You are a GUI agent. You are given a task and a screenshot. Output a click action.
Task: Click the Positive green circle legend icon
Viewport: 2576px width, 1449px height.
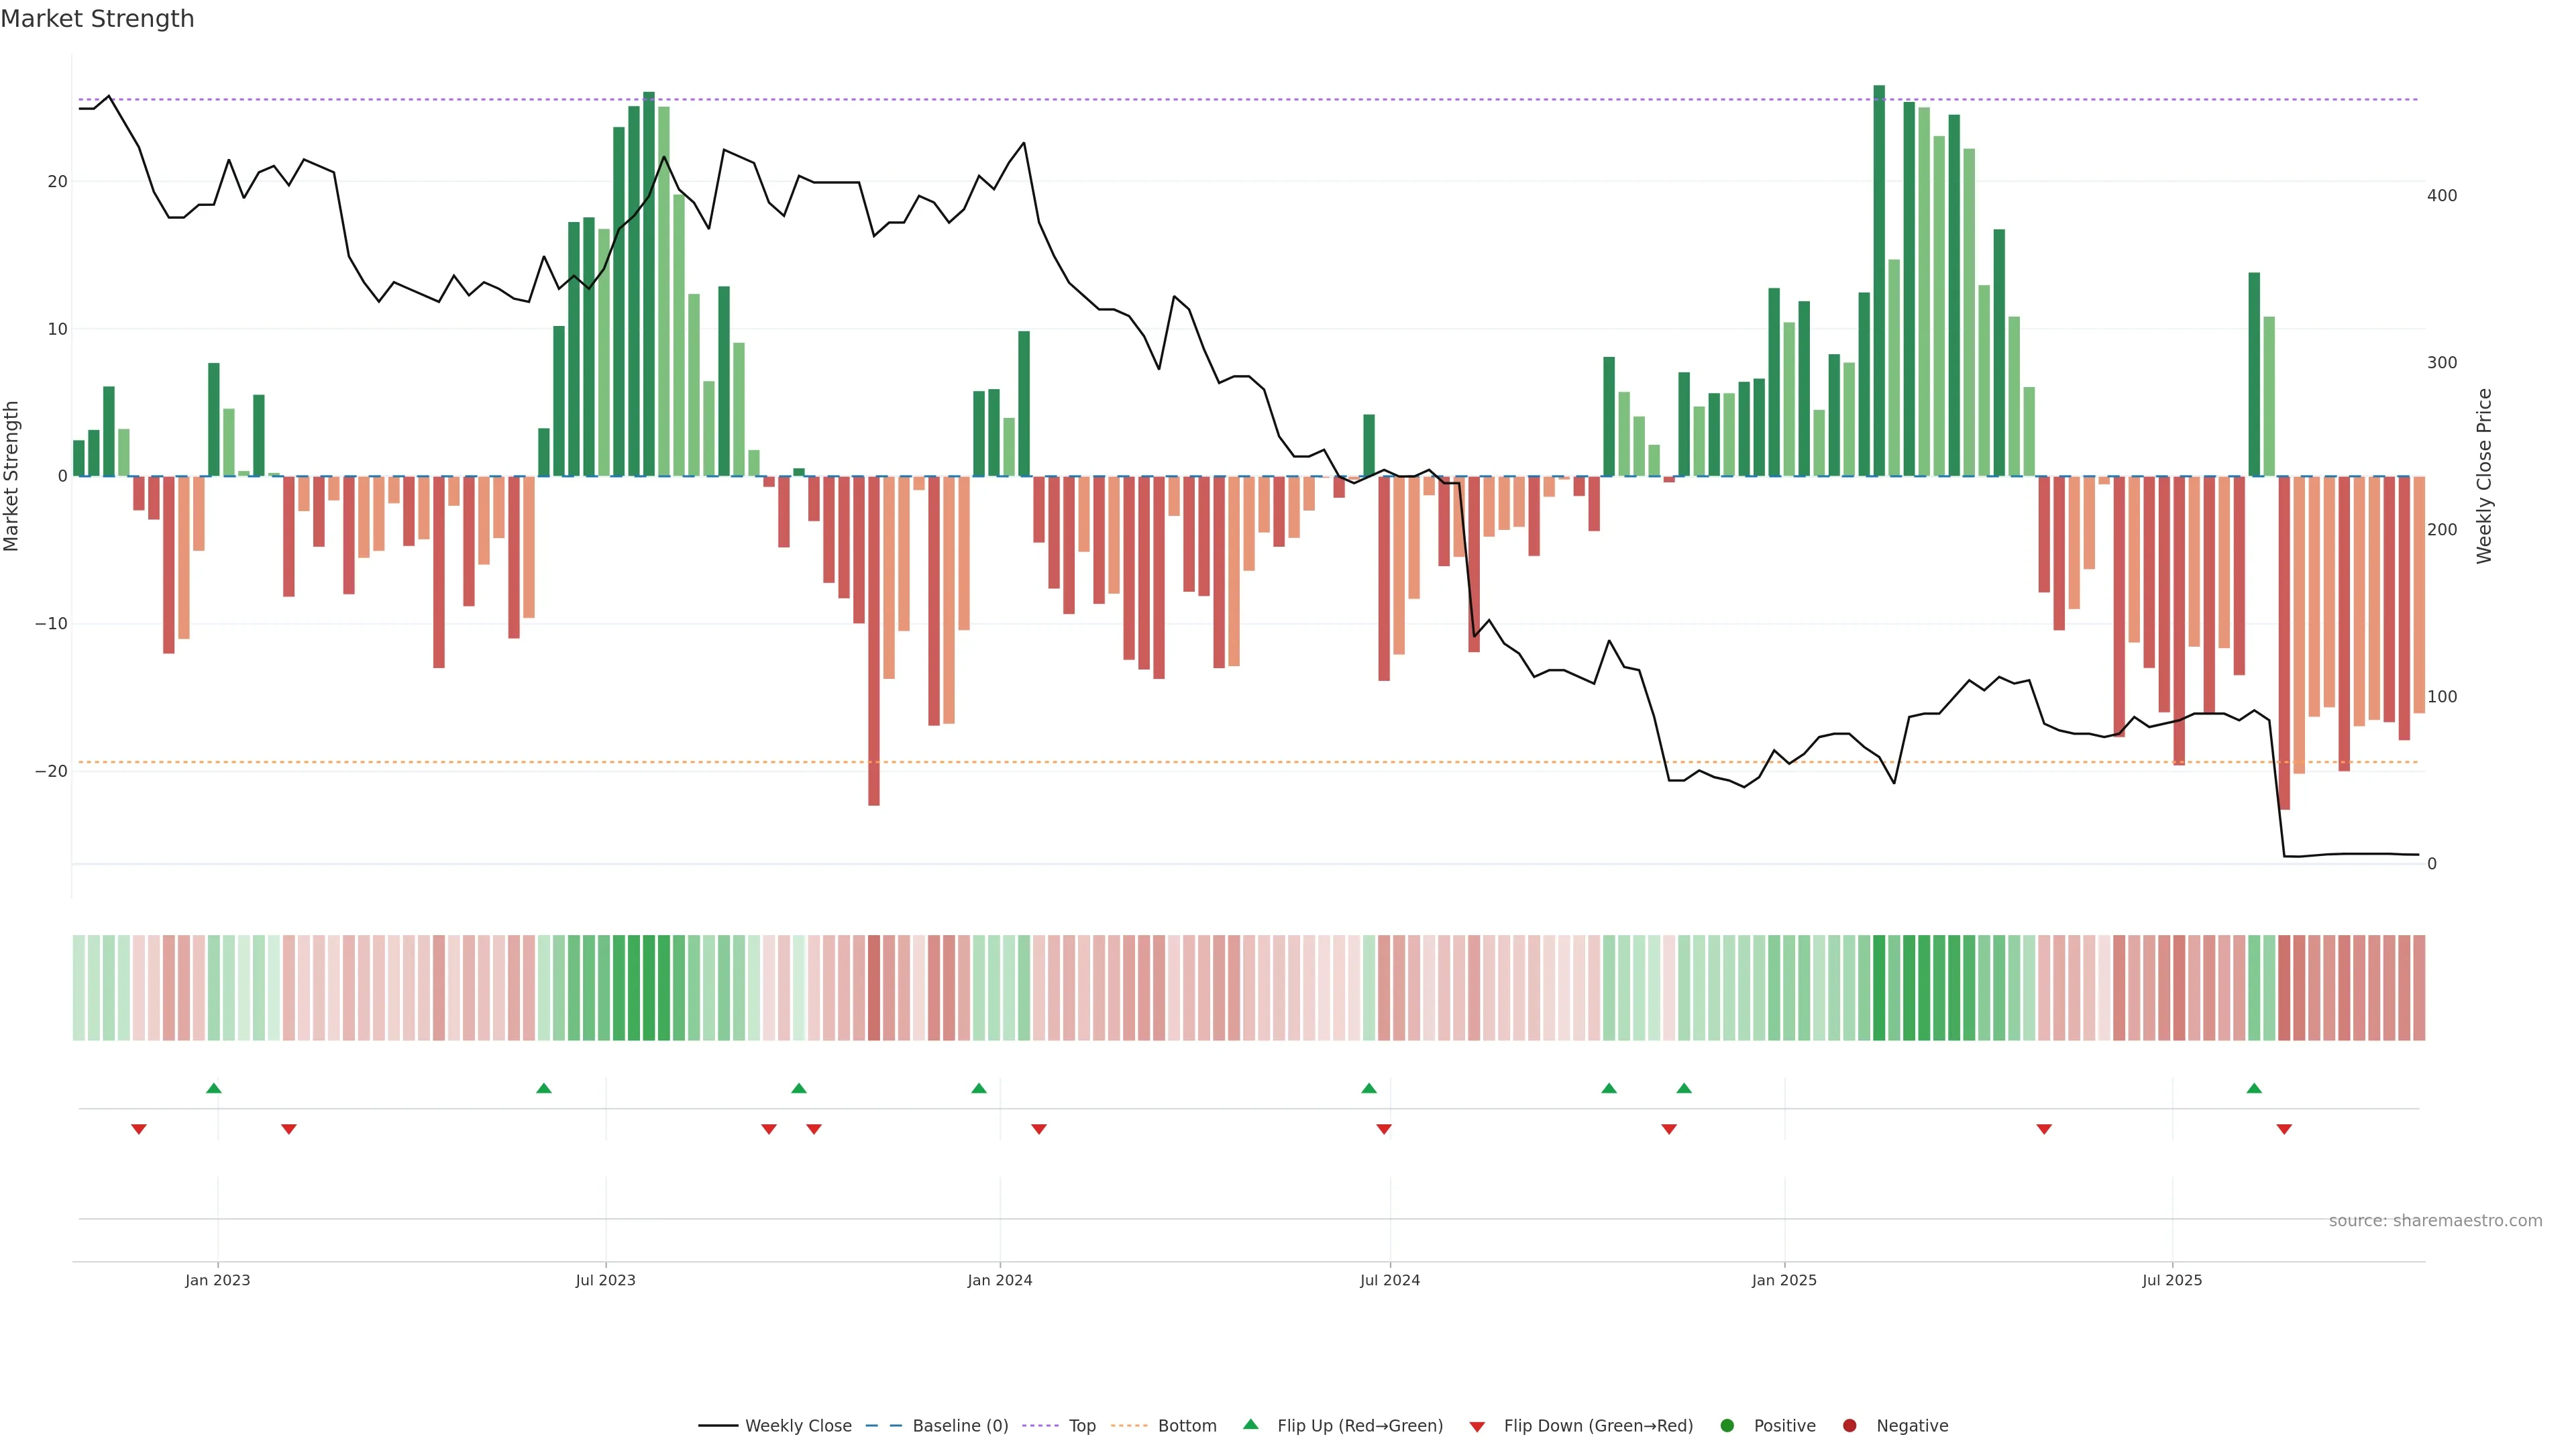coord(1727,1426)
